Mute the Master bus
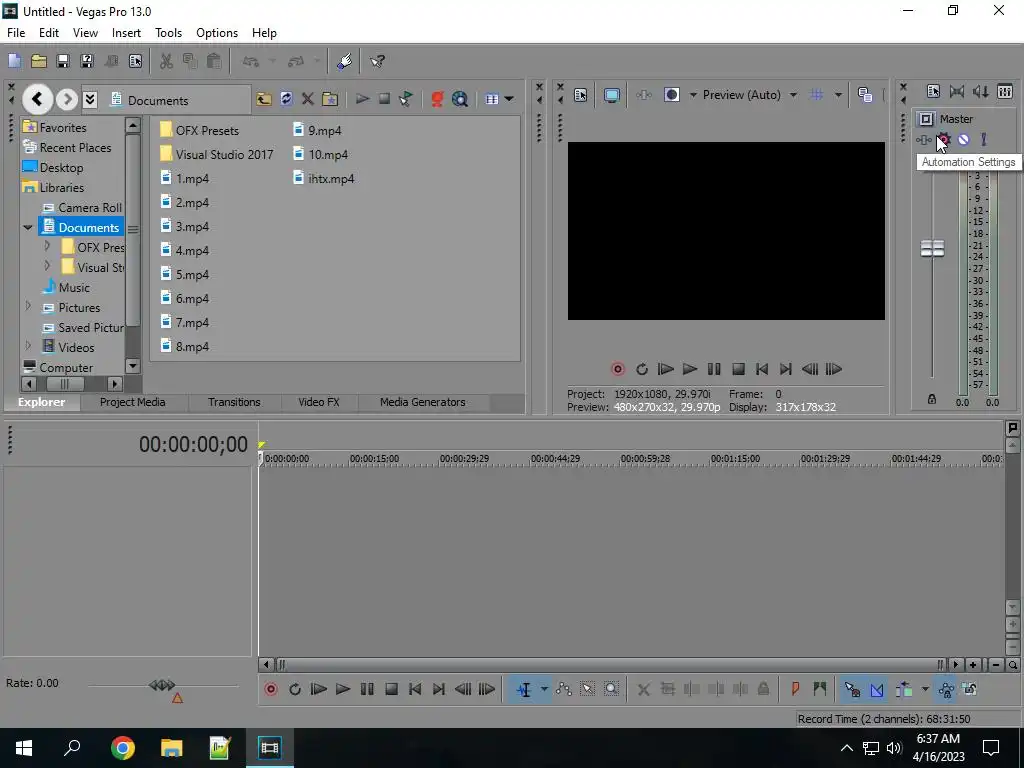 [x=963, y=139]
